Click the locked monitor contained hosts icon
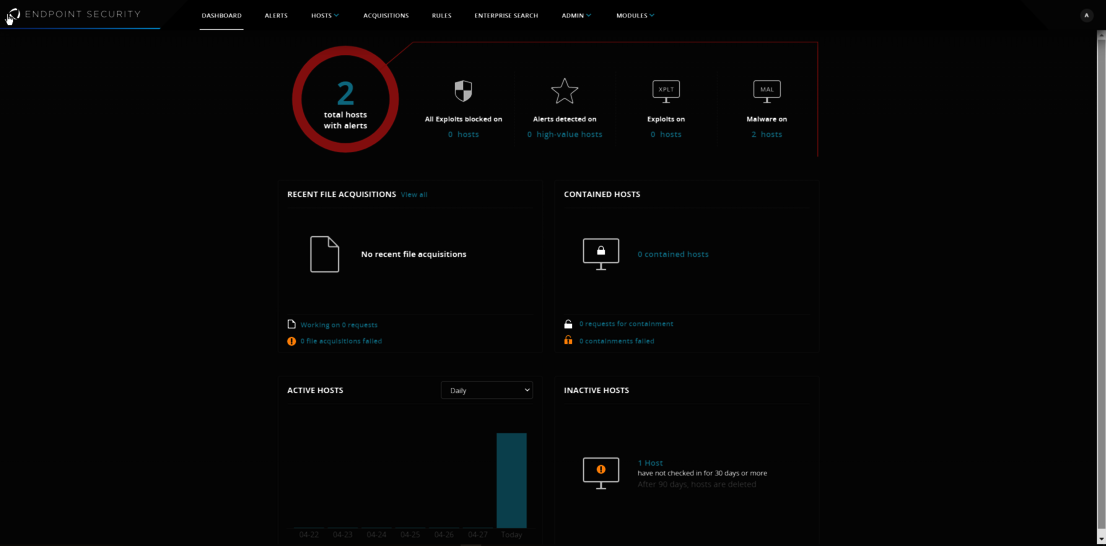The width and height of the screenshot is (1106, 546). [601, 253]
